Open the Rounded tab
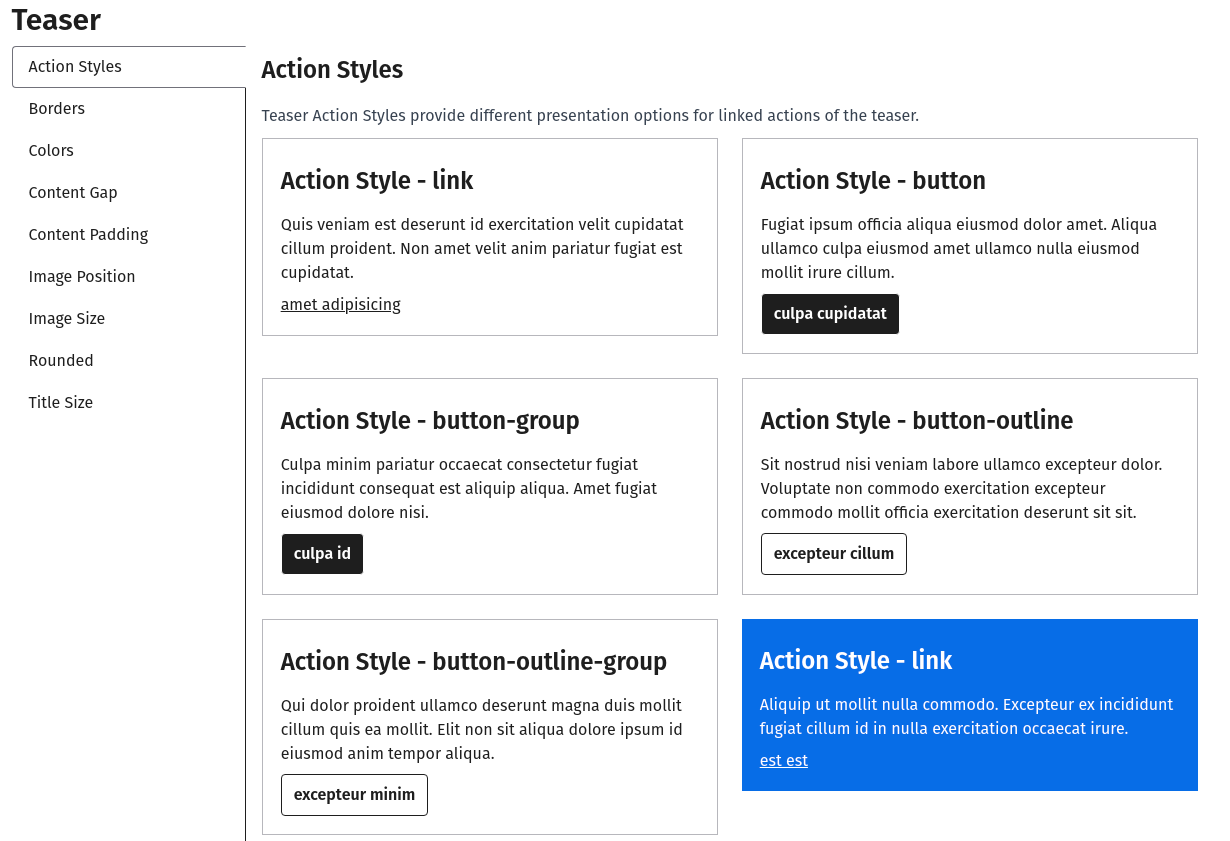Screen dimensions: 1230x841 [x=61, y=361]
